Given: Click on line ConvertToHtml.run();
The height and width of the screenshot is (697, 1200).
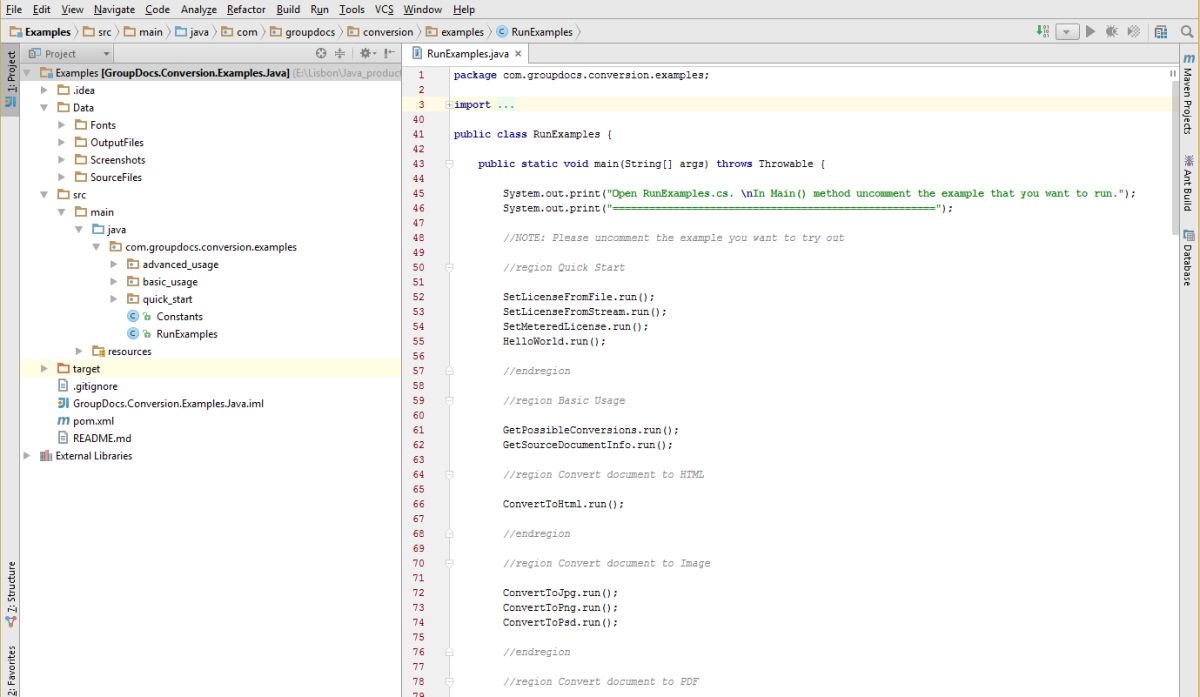Looking at the screenshot, I should 563,504.
